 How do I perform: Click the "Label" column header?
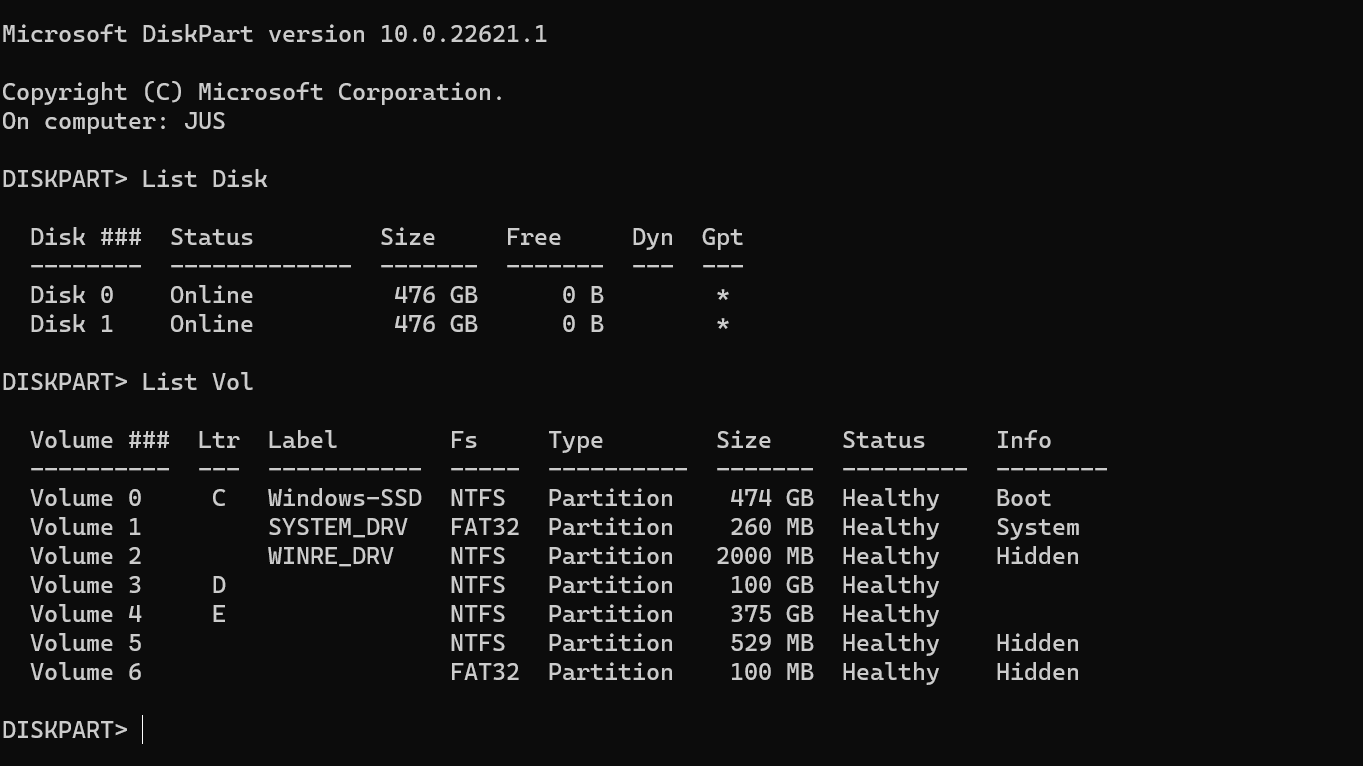pos(302,440)
